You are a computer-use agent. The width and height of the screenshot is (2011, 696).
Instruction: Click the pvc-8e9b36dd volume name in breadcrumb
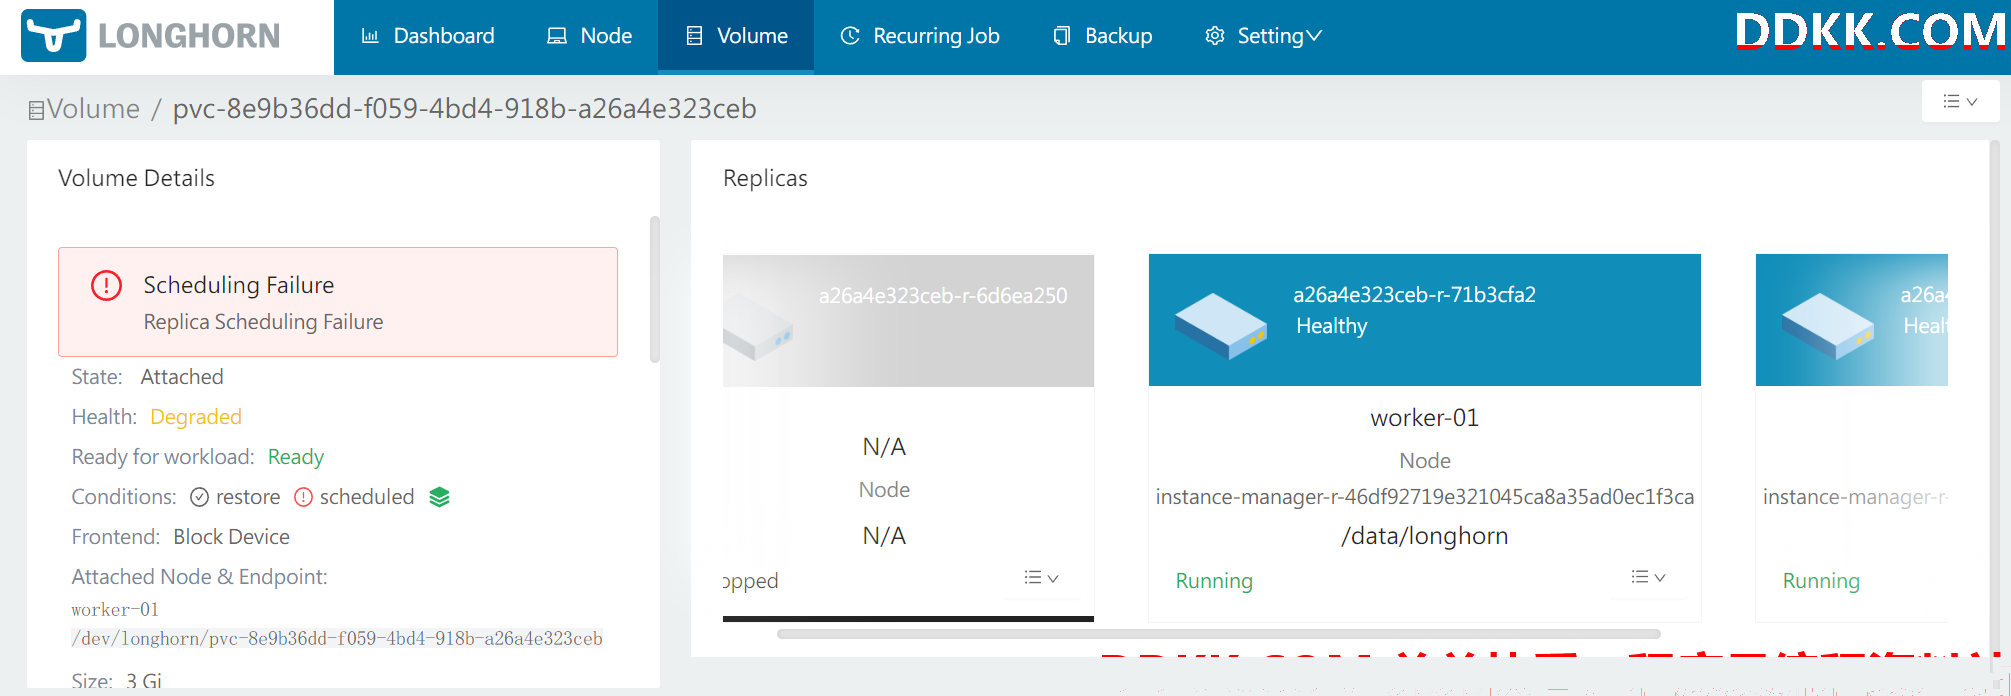[465, 108]
